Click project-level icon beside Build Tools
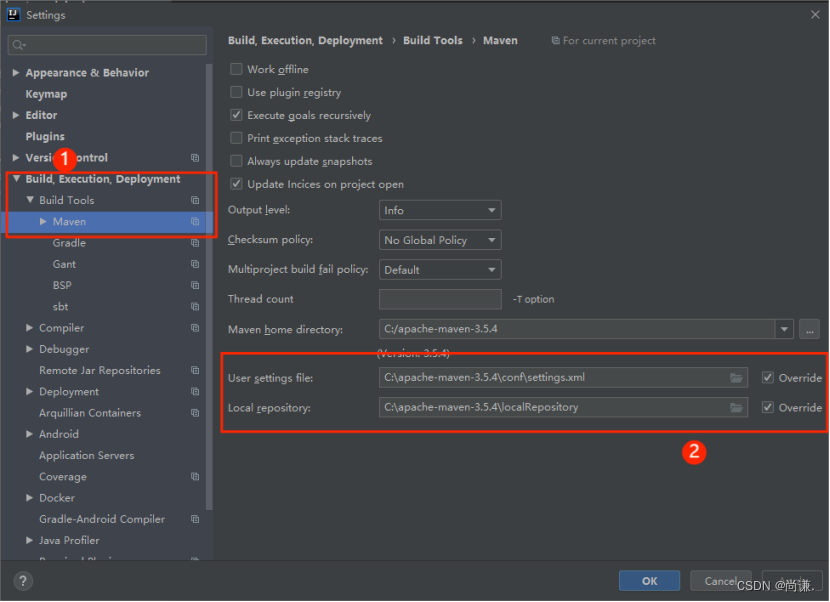830x602 pixels. click(x=195, y=200)
